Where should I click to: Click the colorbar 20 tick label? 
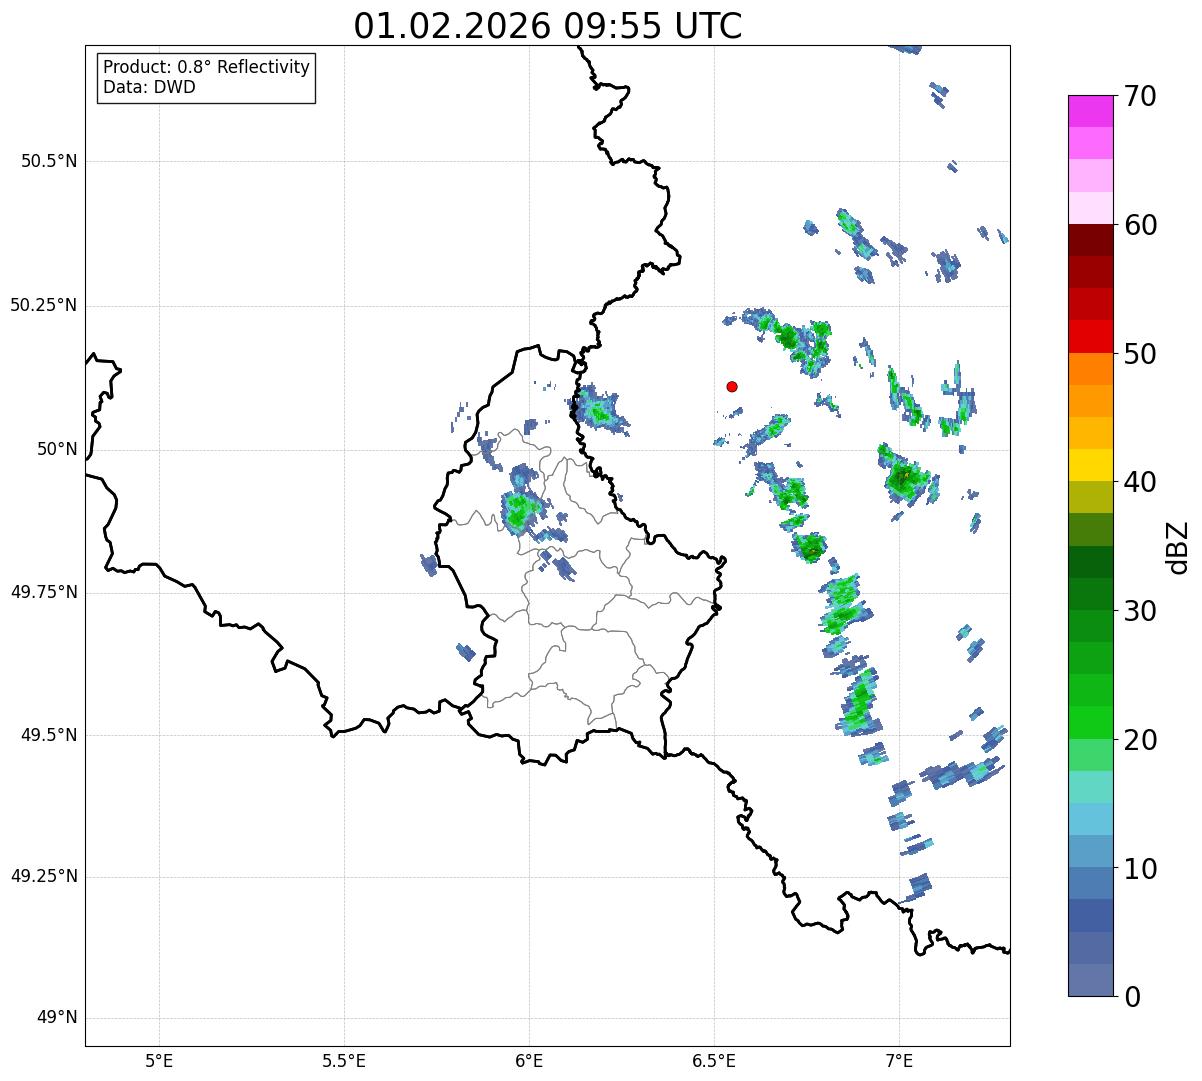1140,740
